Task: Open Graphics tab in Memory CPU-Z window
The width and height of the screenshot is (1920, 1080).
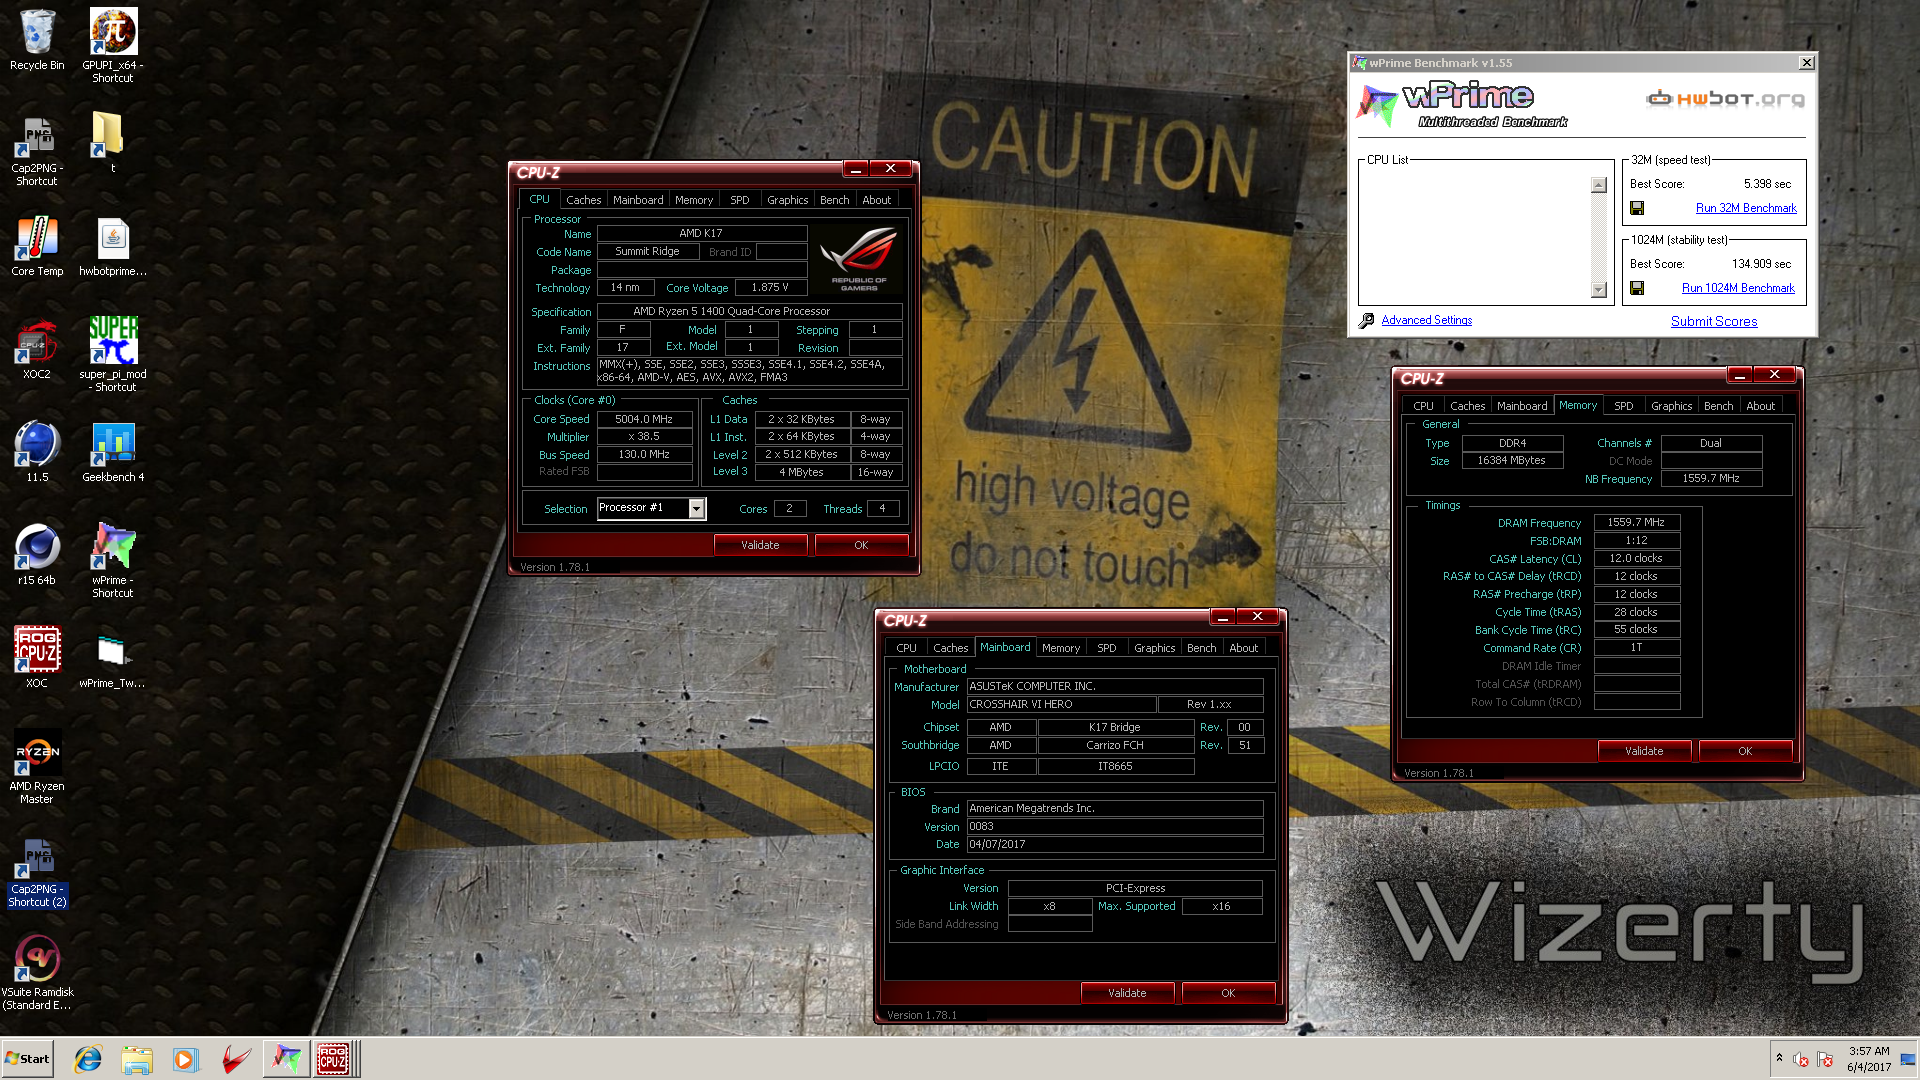Action: (1671, 406)
